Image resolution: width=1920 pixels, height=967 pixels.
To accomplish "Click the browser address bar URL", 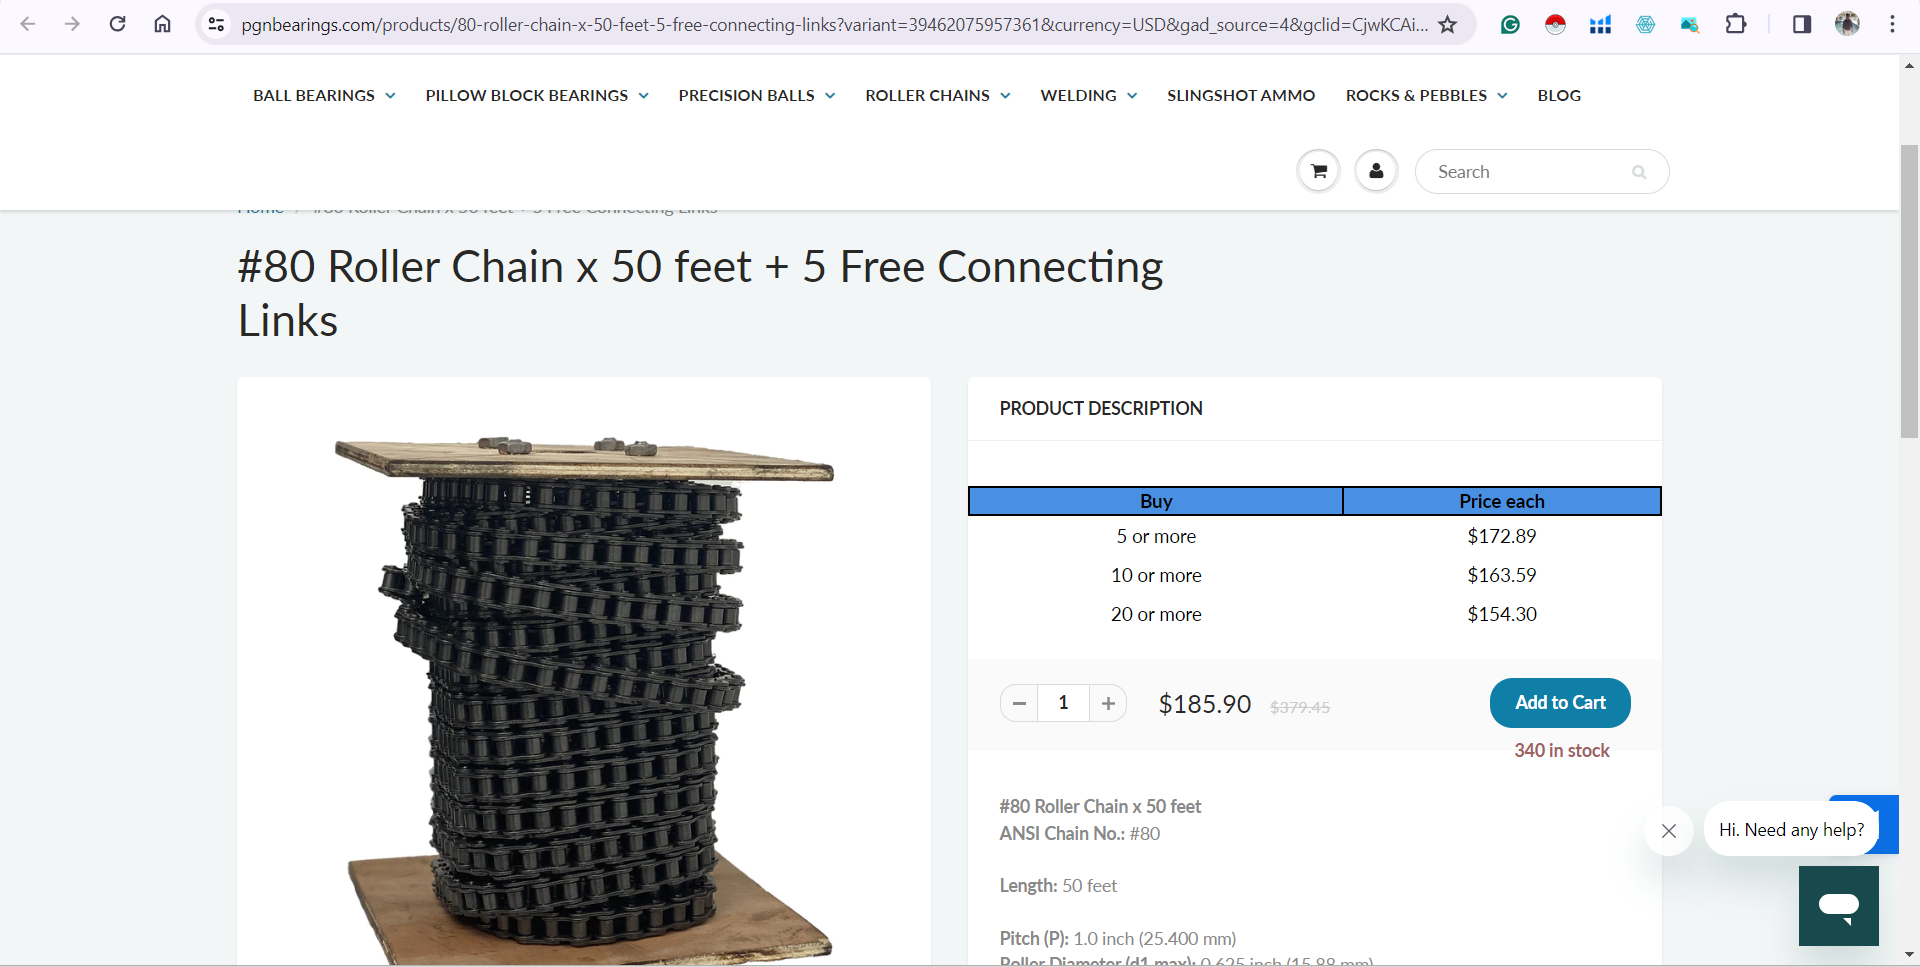I will [x=835, y=24].
